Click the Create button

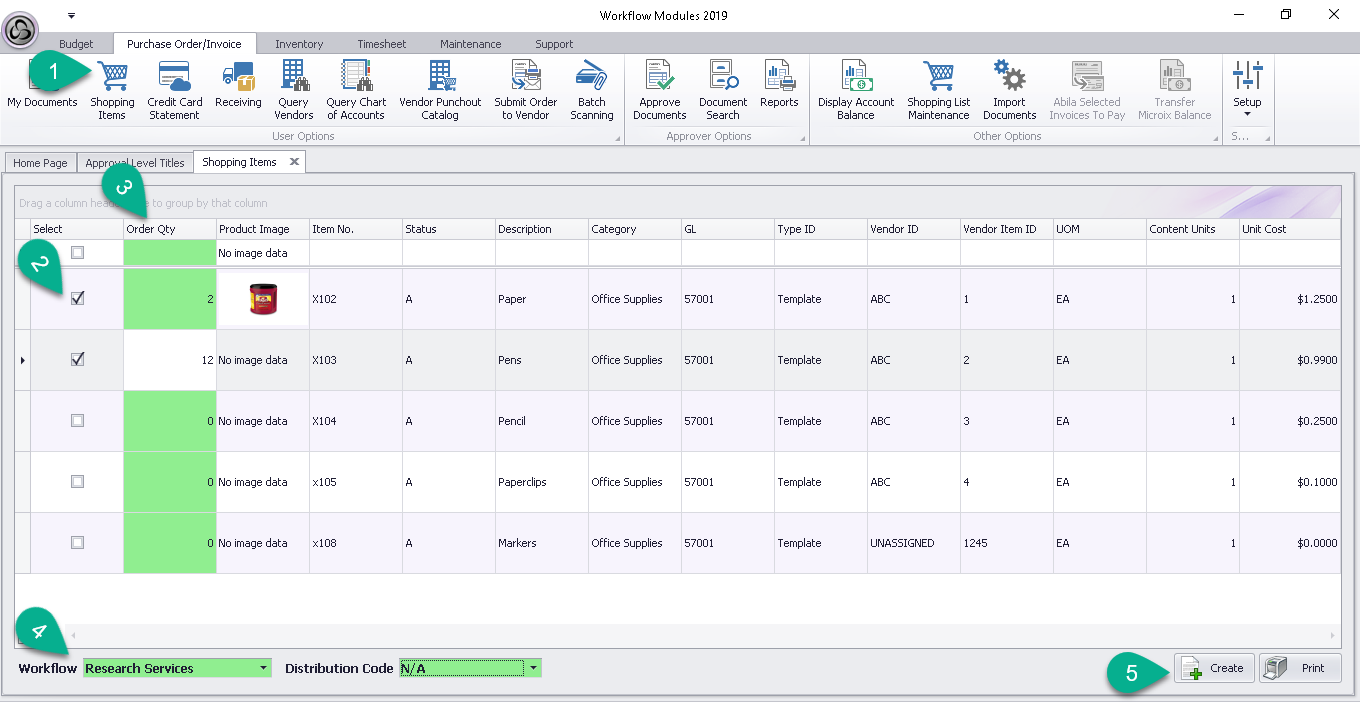(x=1214, y=668)
